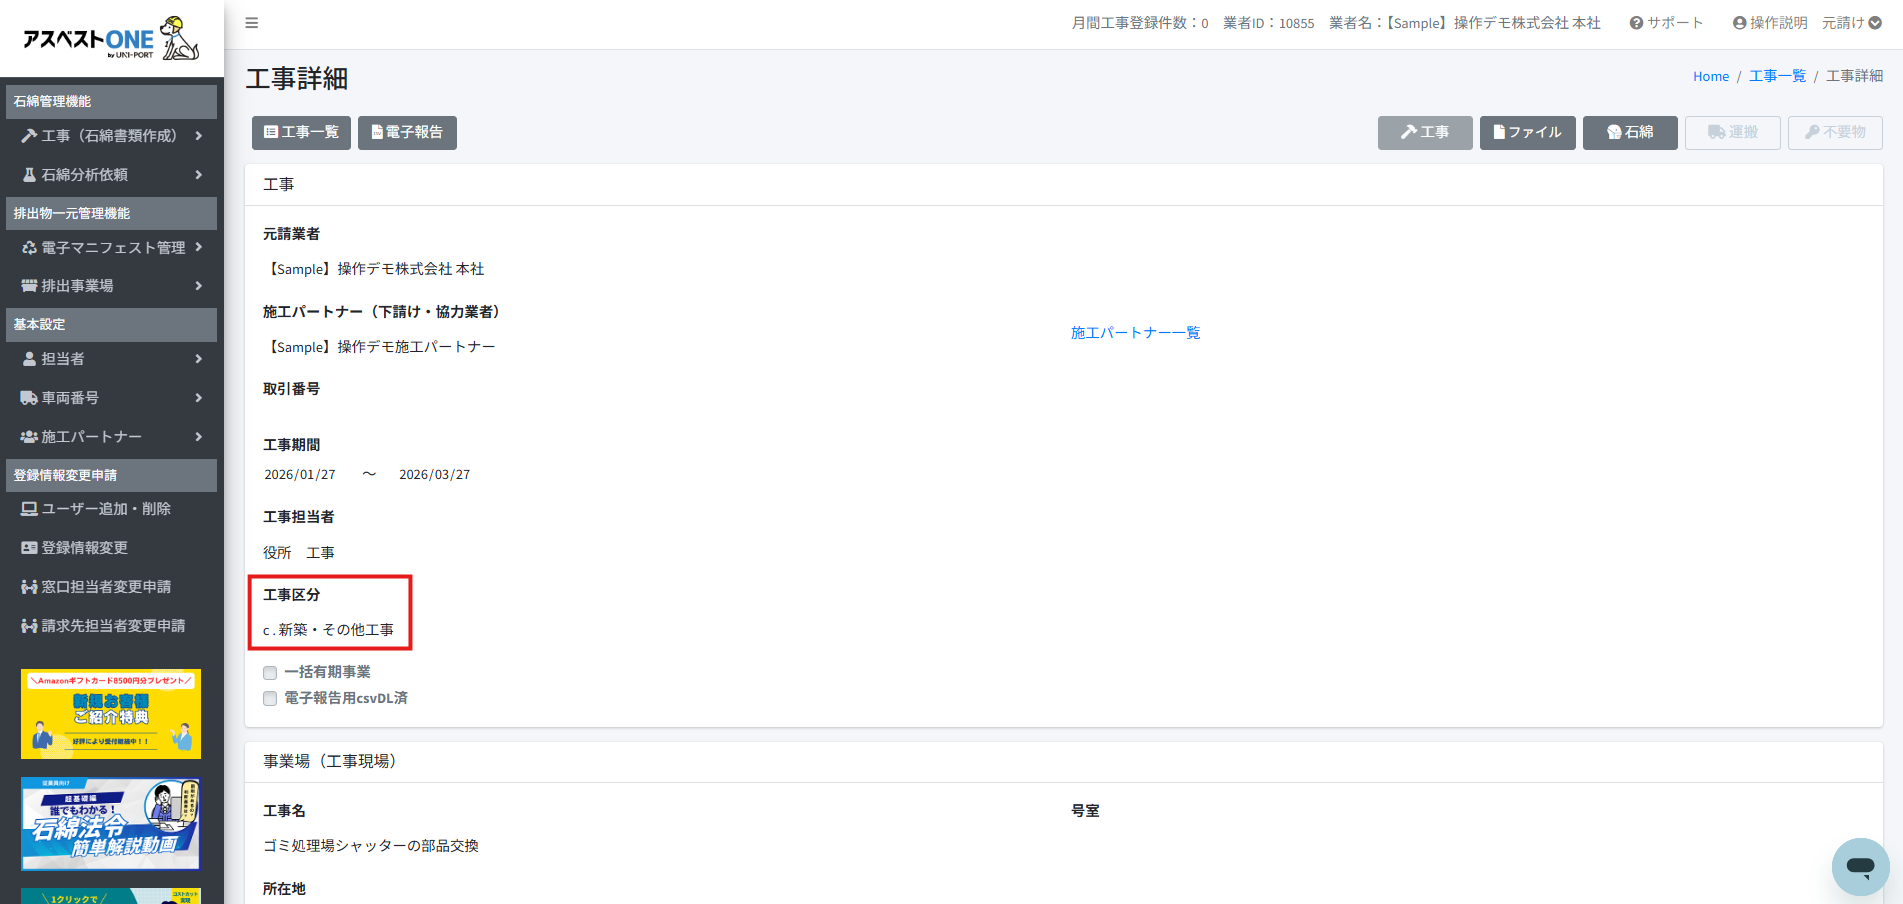Click the ファイル button with file icon
This screenshot has height=904, width=1903.
1527,132
